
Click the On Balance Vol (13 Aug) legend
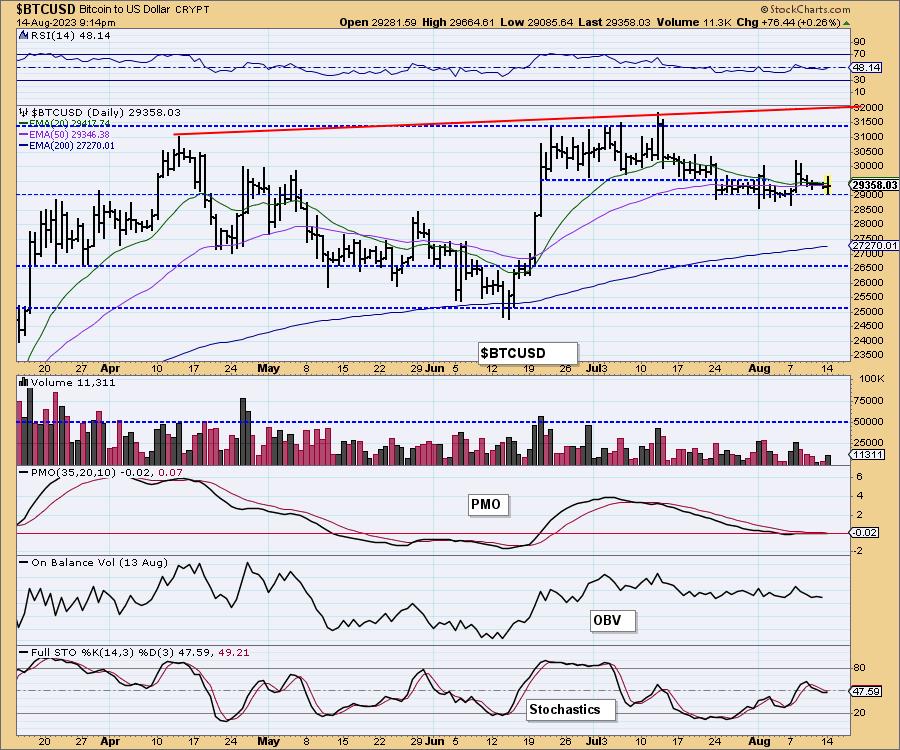coord(99,562)
